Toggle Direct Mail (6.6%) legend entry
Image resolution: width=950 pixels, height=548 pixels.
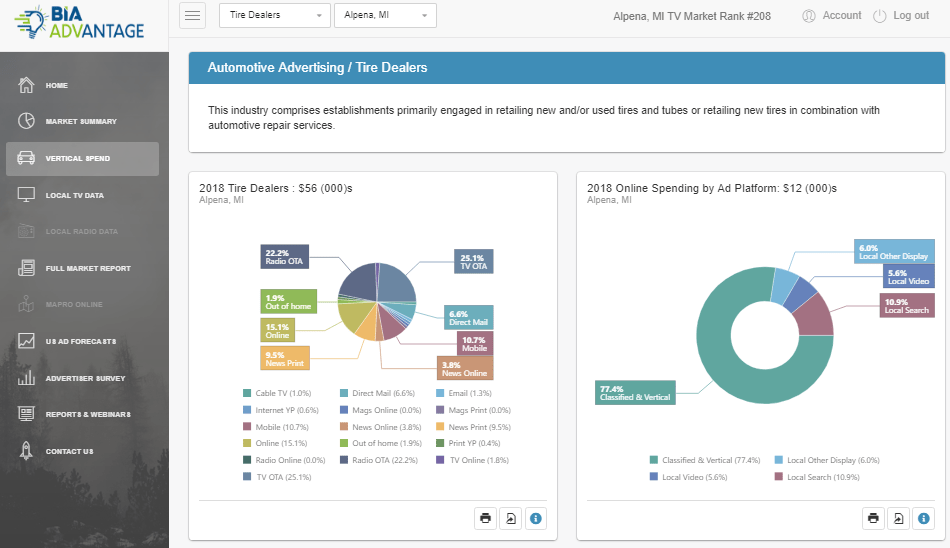377,393
